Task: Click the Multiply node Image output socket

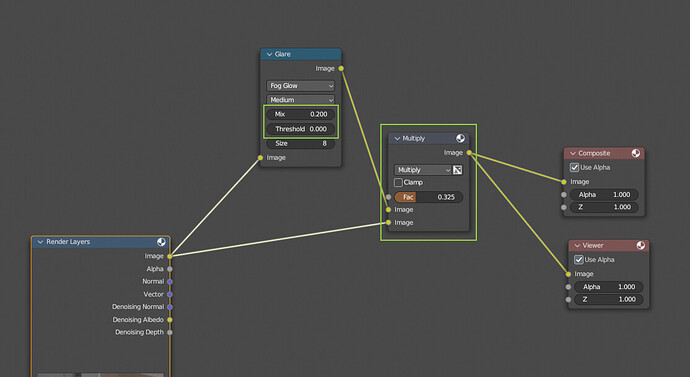Action: tap(469, 153)
